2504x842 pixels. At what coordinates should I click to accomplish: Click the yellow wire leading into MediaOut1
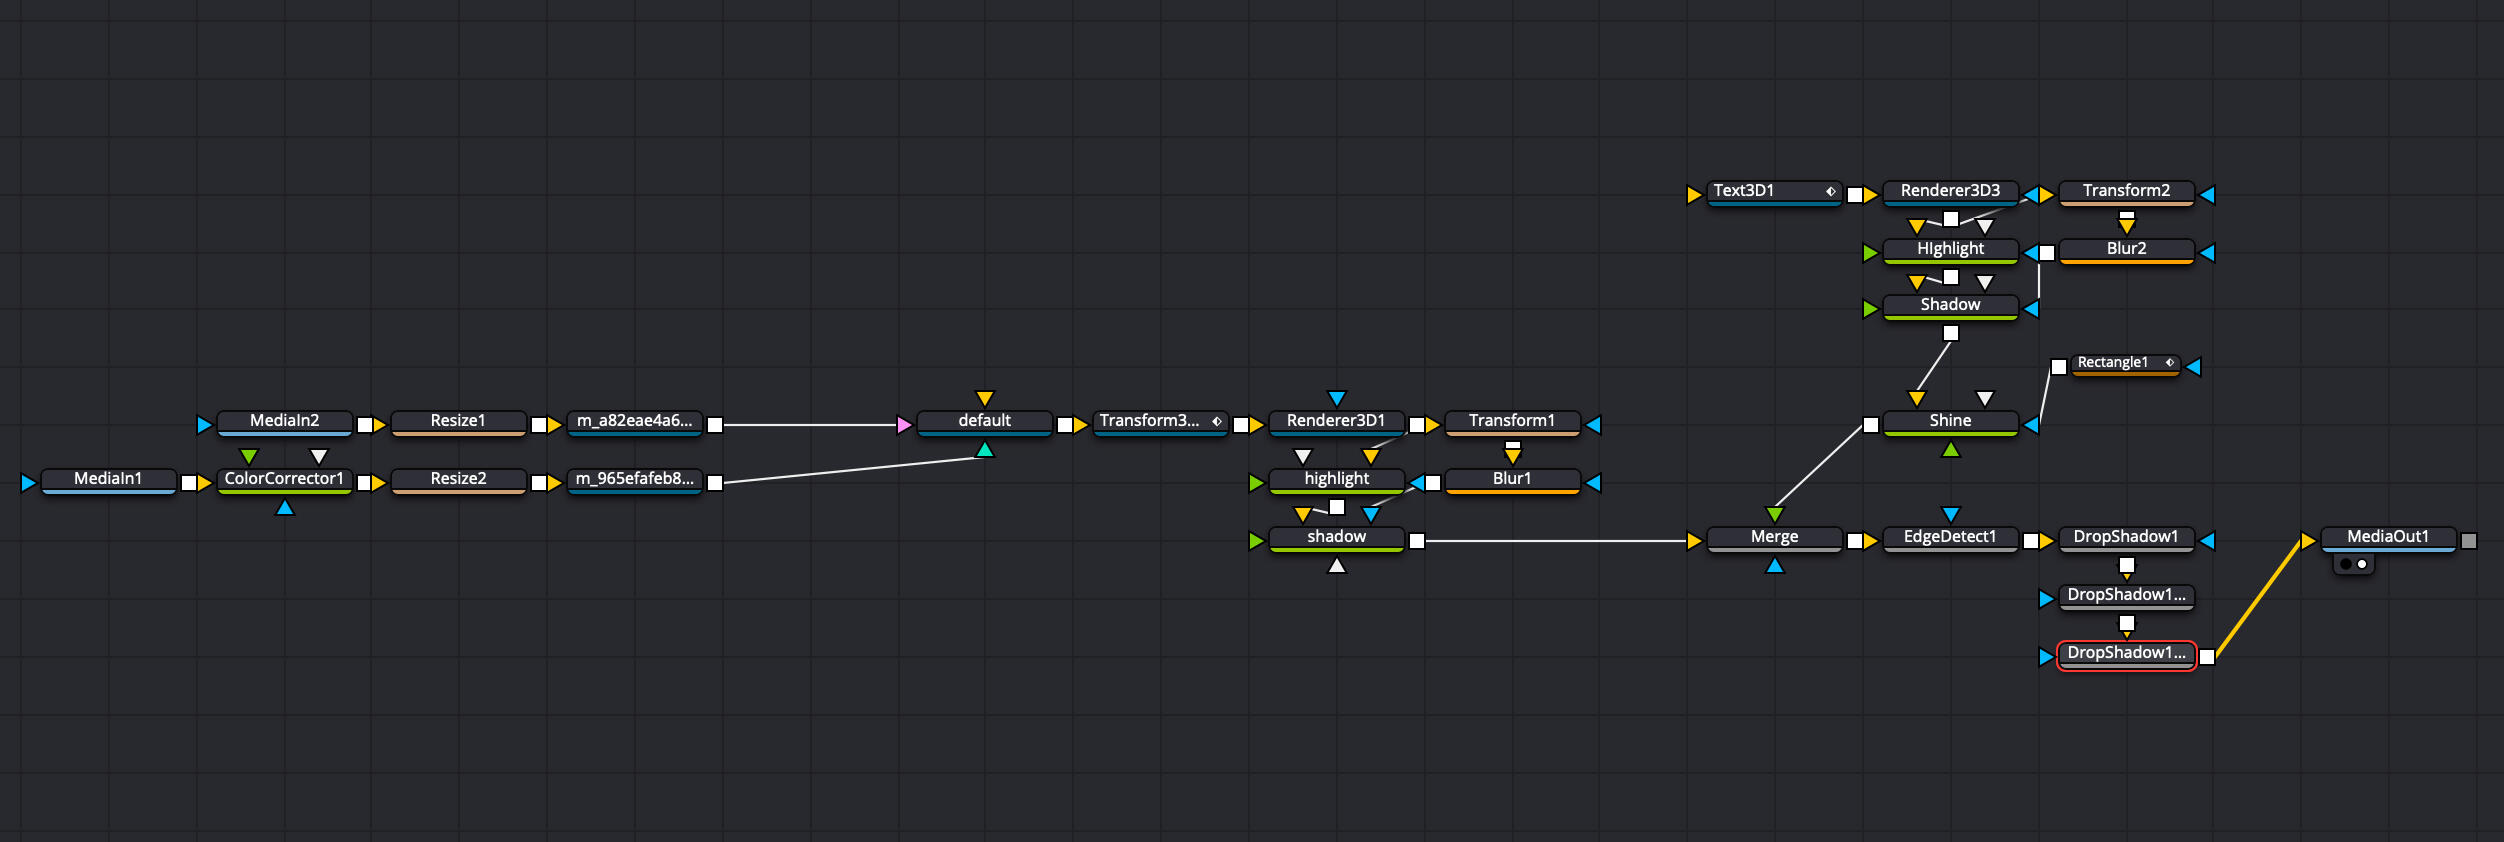[2258, 598]
